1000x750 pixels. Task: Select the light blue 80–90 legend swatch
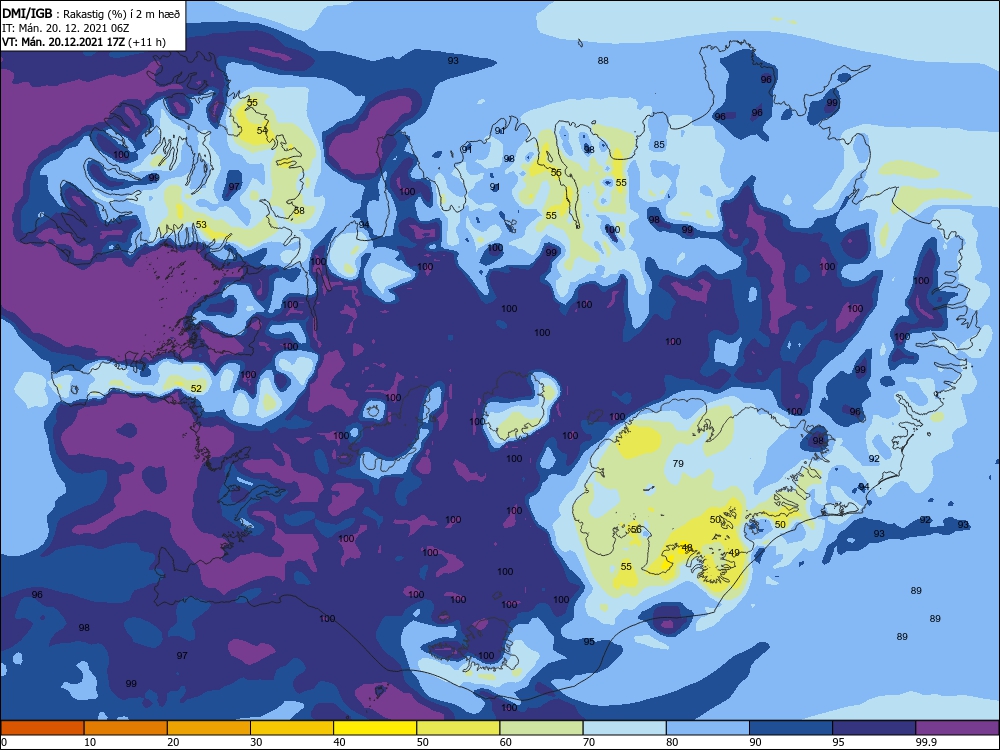(708, 728)
